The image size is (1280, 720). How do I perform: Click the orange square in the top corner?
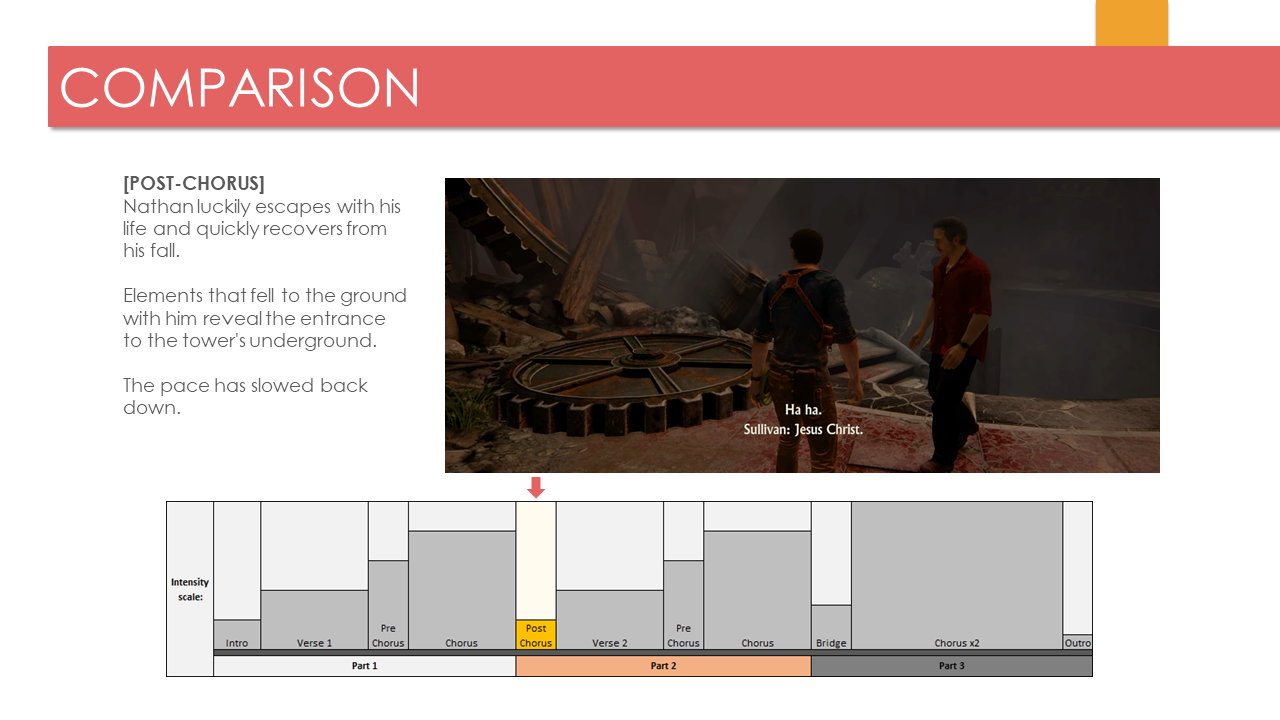click(1131, 23)
